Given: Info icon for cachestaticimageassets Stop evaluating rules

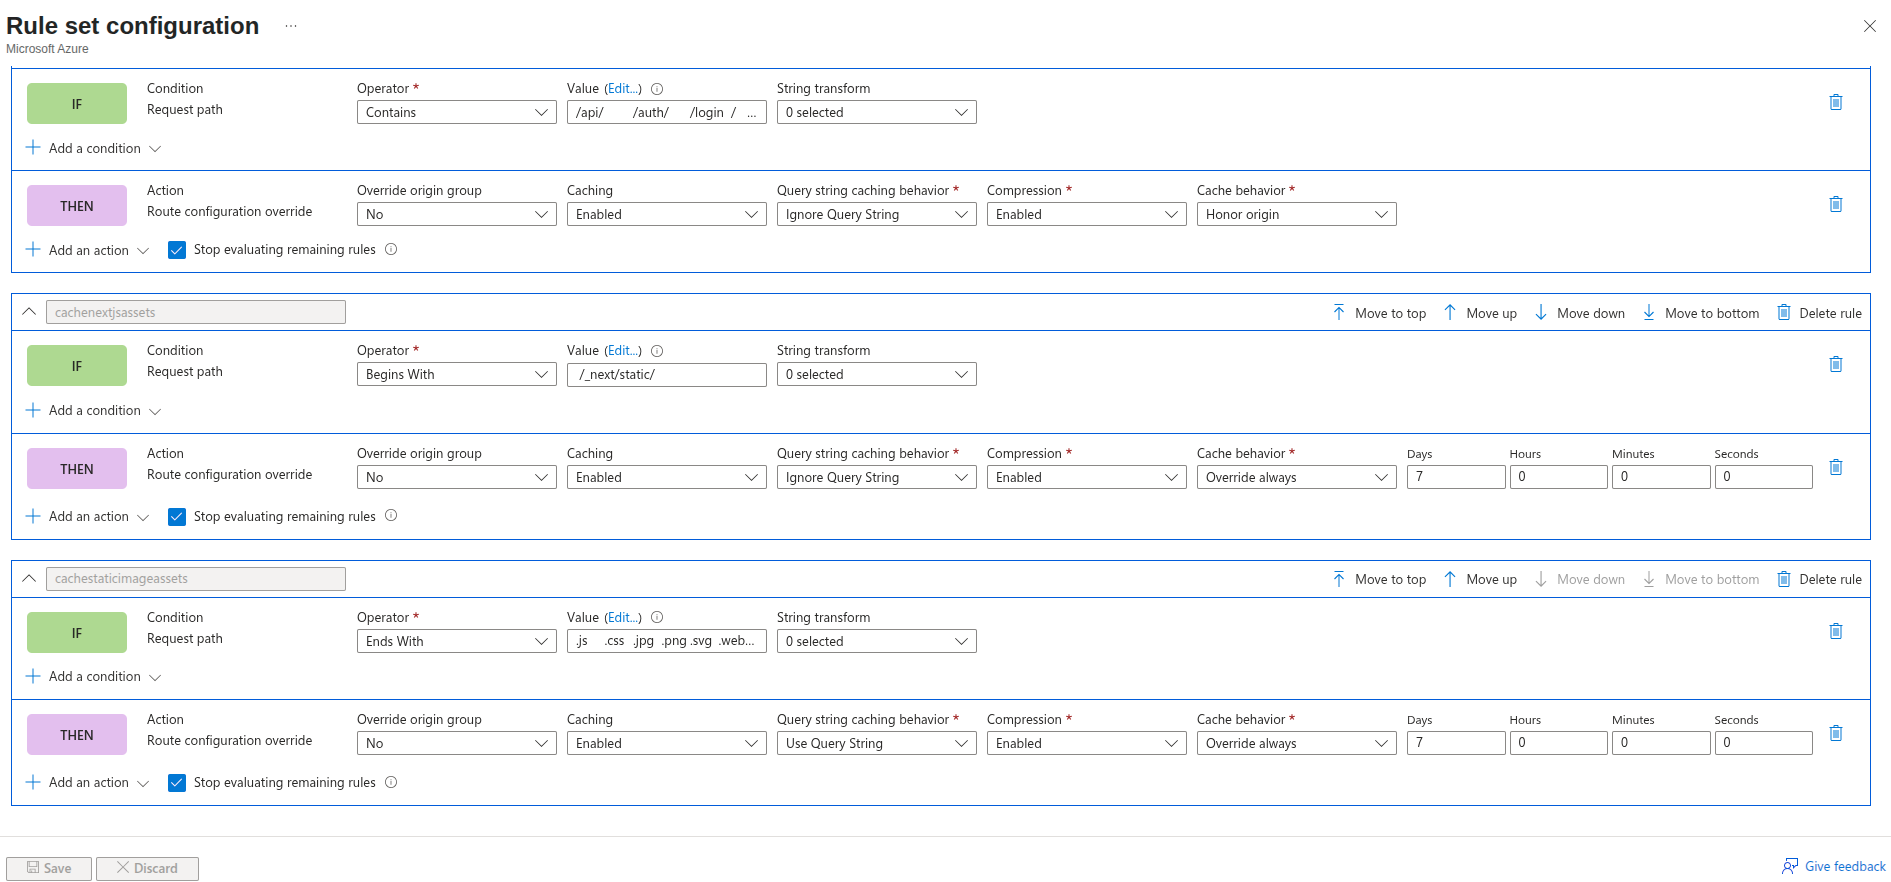Looking at the screenshot, I should (x=391, y=782).
